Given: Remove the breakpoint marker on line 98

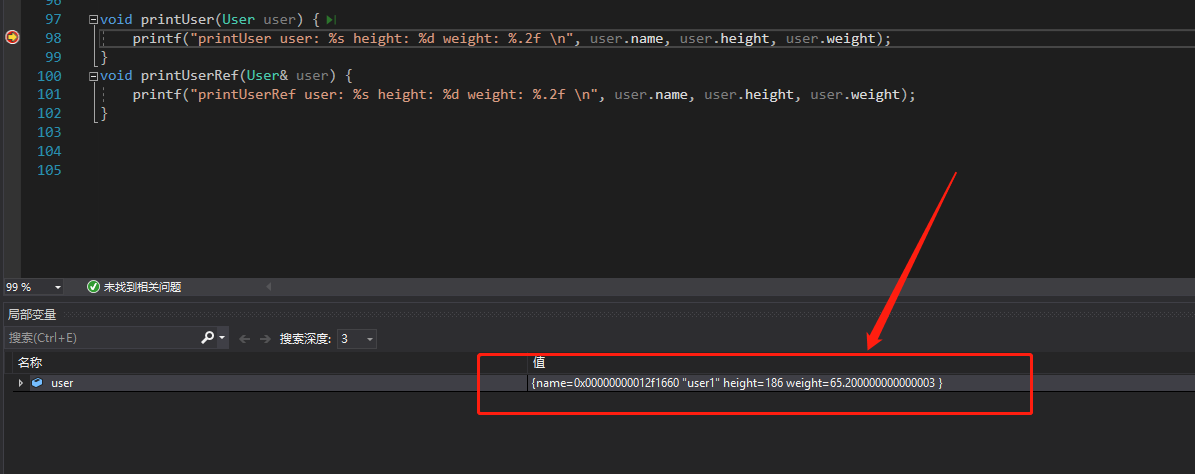Looking at the screenshot, I should point(11,37).
